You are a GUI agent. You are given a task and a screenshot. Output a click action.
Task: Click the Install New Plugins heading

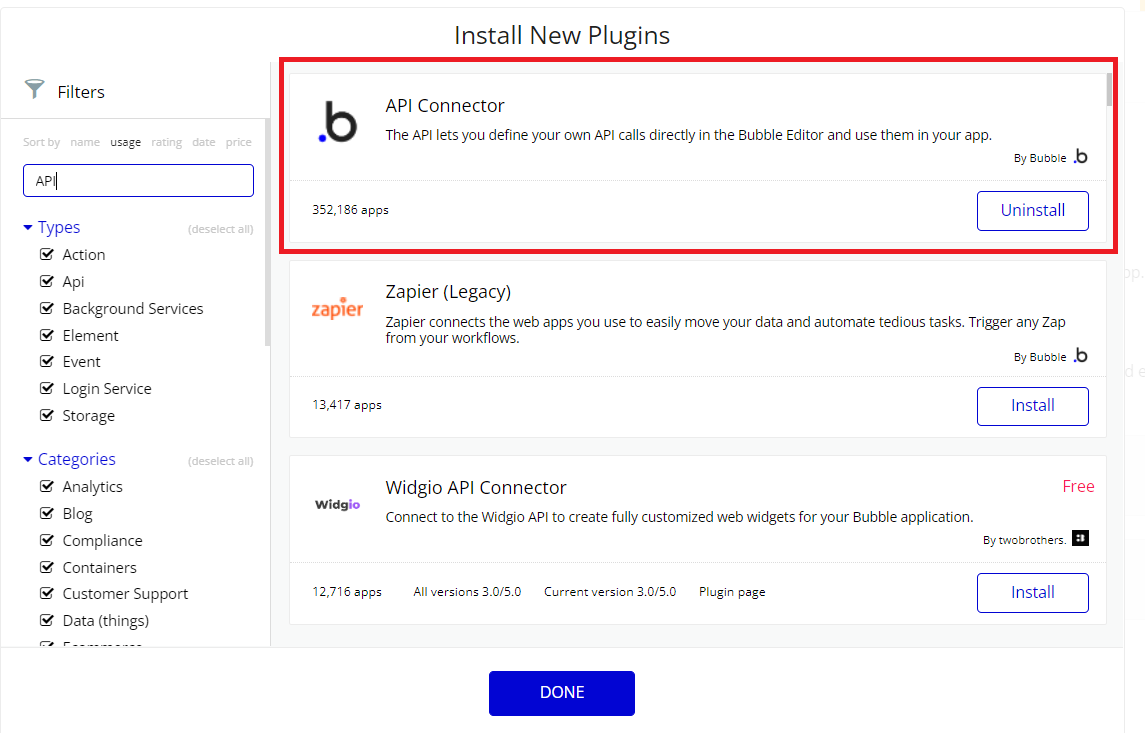click(562, 36)
